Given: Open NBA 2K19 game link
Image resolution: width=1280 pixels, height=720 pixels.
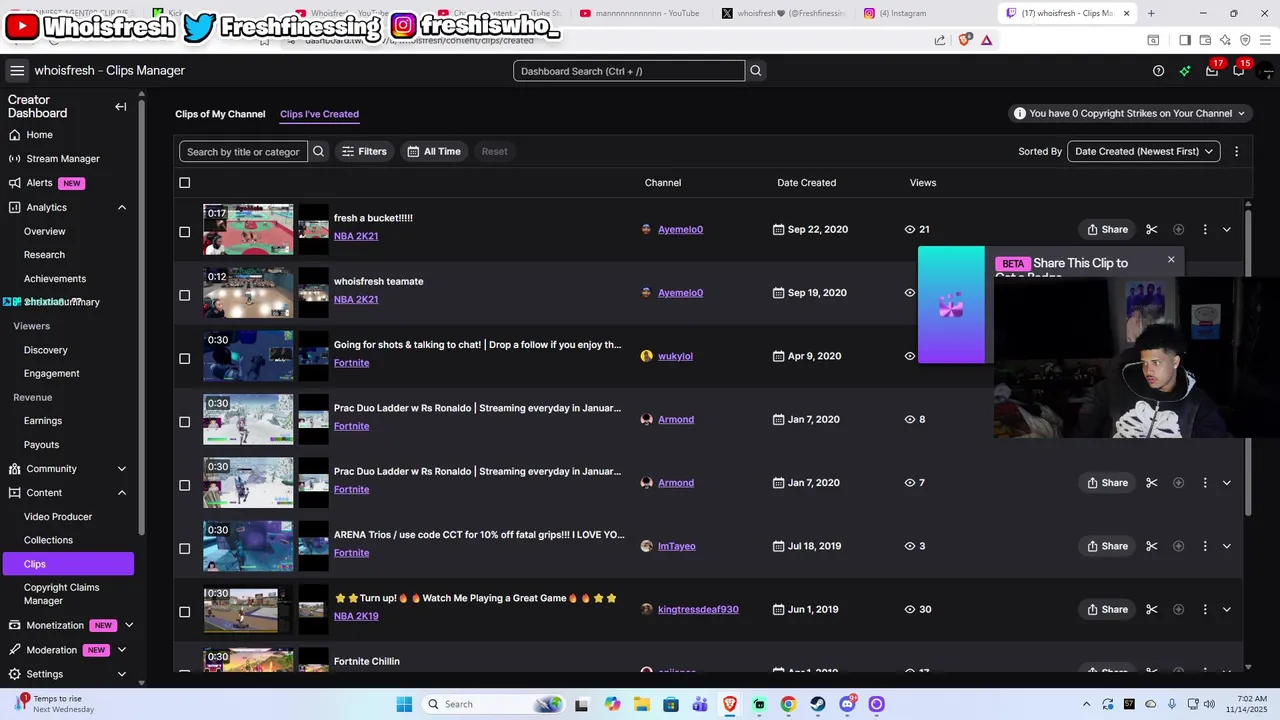Looking at the screenshot, I should point(356,616).
